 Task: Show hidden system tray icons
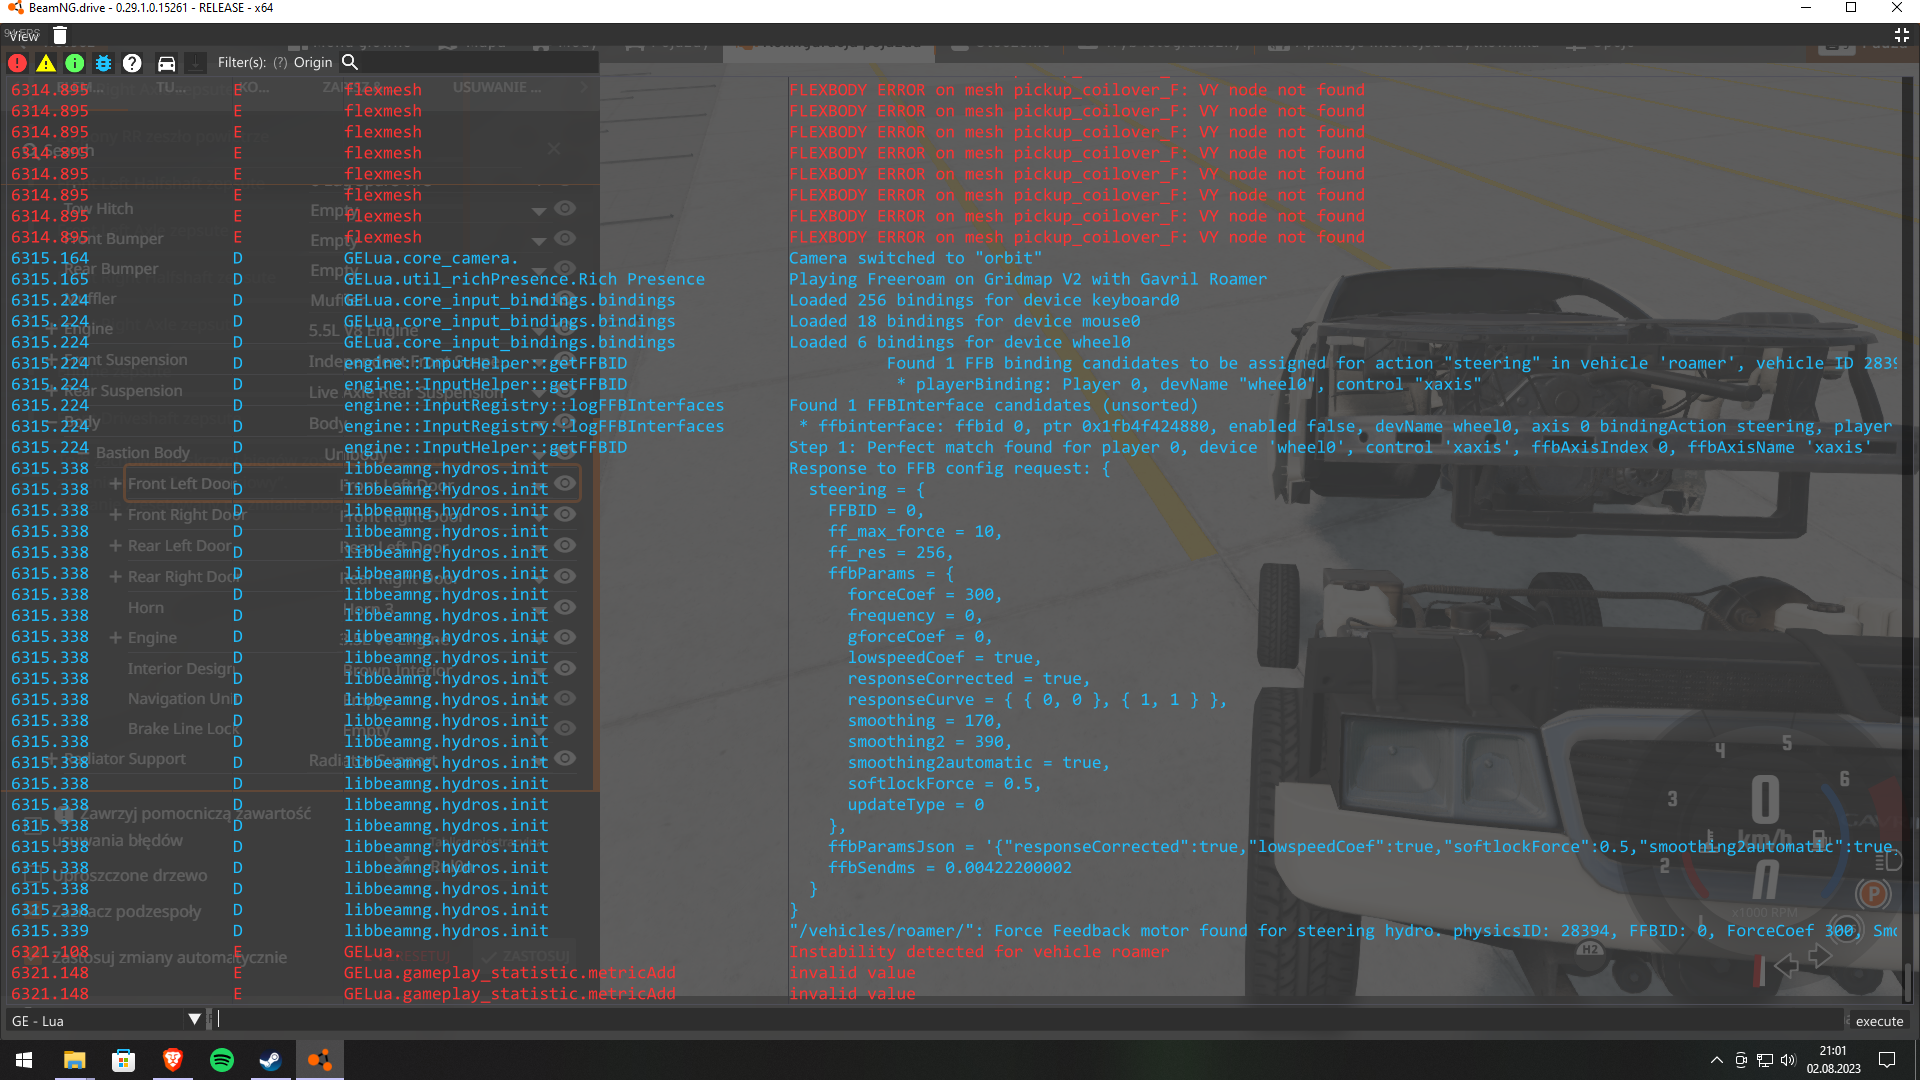click(1717, 1060)
